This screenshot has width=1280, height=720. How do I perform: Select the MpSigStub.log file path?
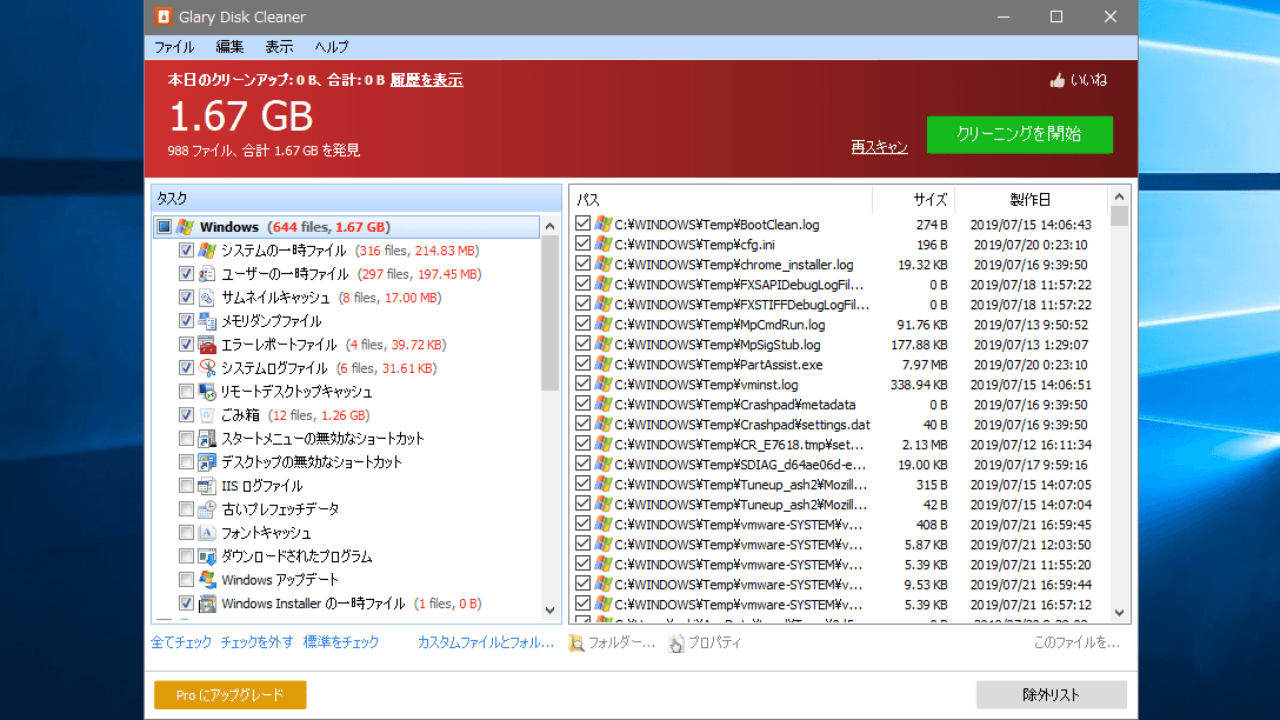point(717,344)
